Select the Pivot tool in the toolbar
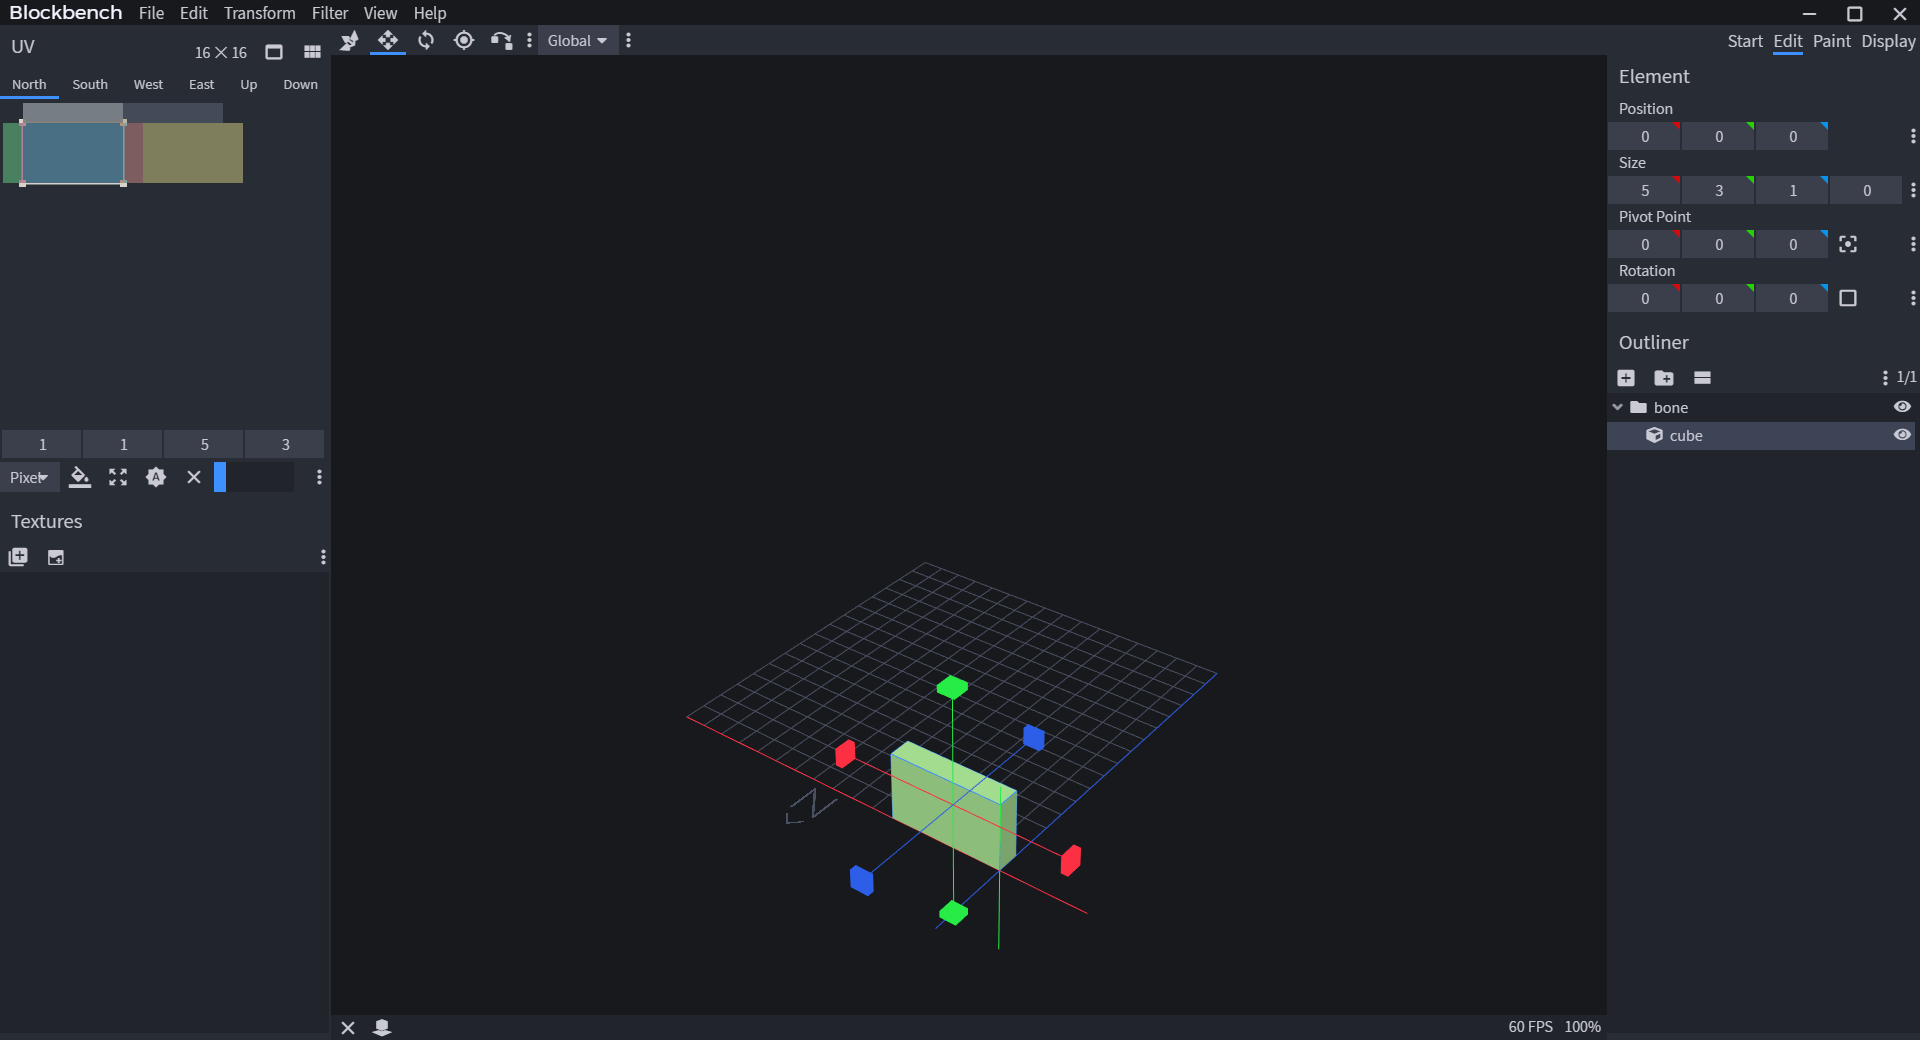Viewport: 1920px width, 1040px height. (464, 40)
